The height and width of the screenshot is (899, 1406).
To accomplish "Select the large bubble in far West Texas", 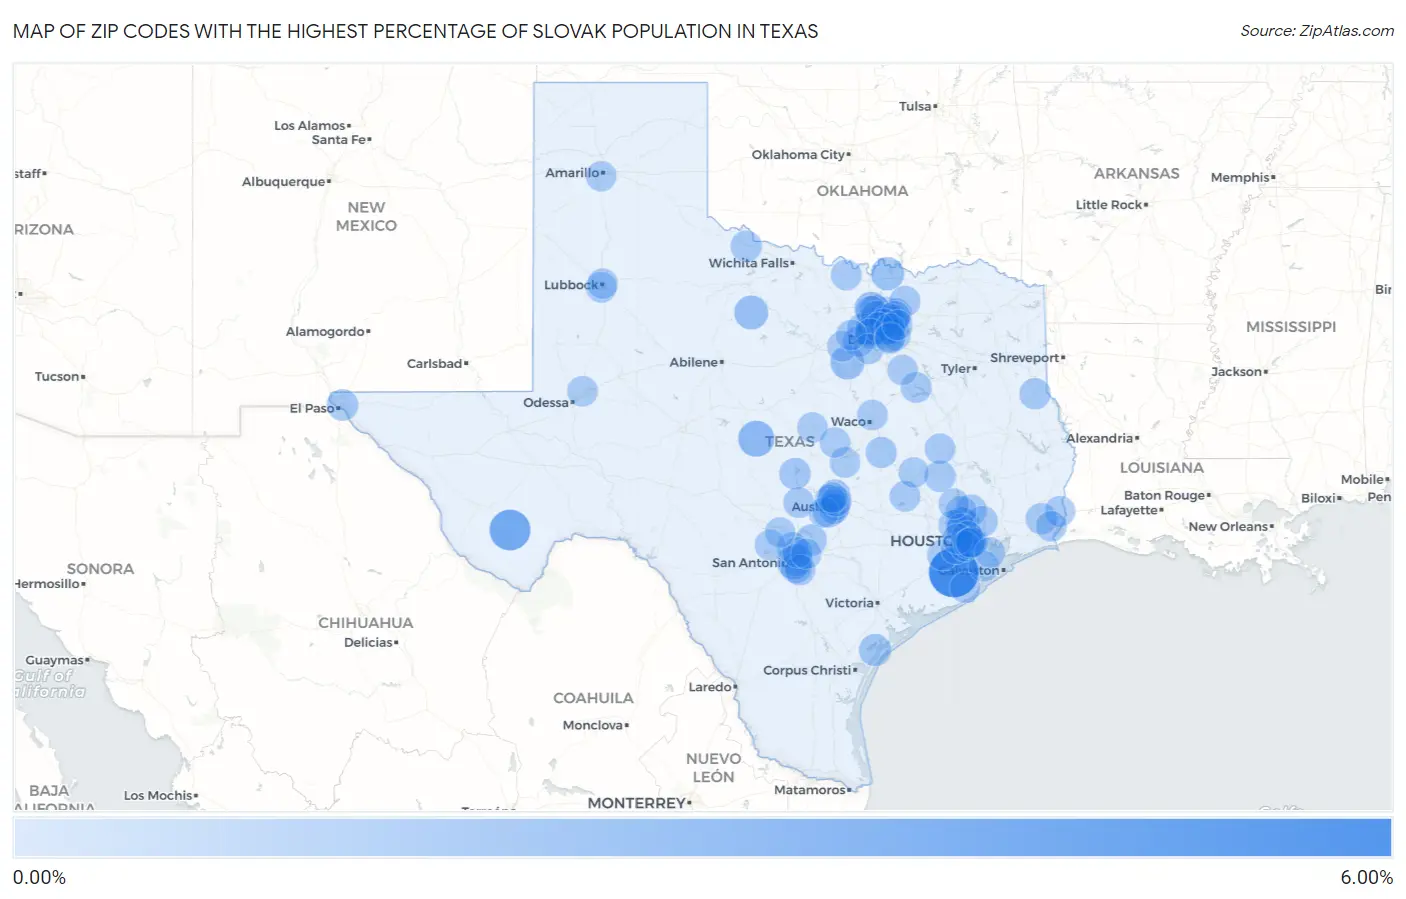I will 510,529.
